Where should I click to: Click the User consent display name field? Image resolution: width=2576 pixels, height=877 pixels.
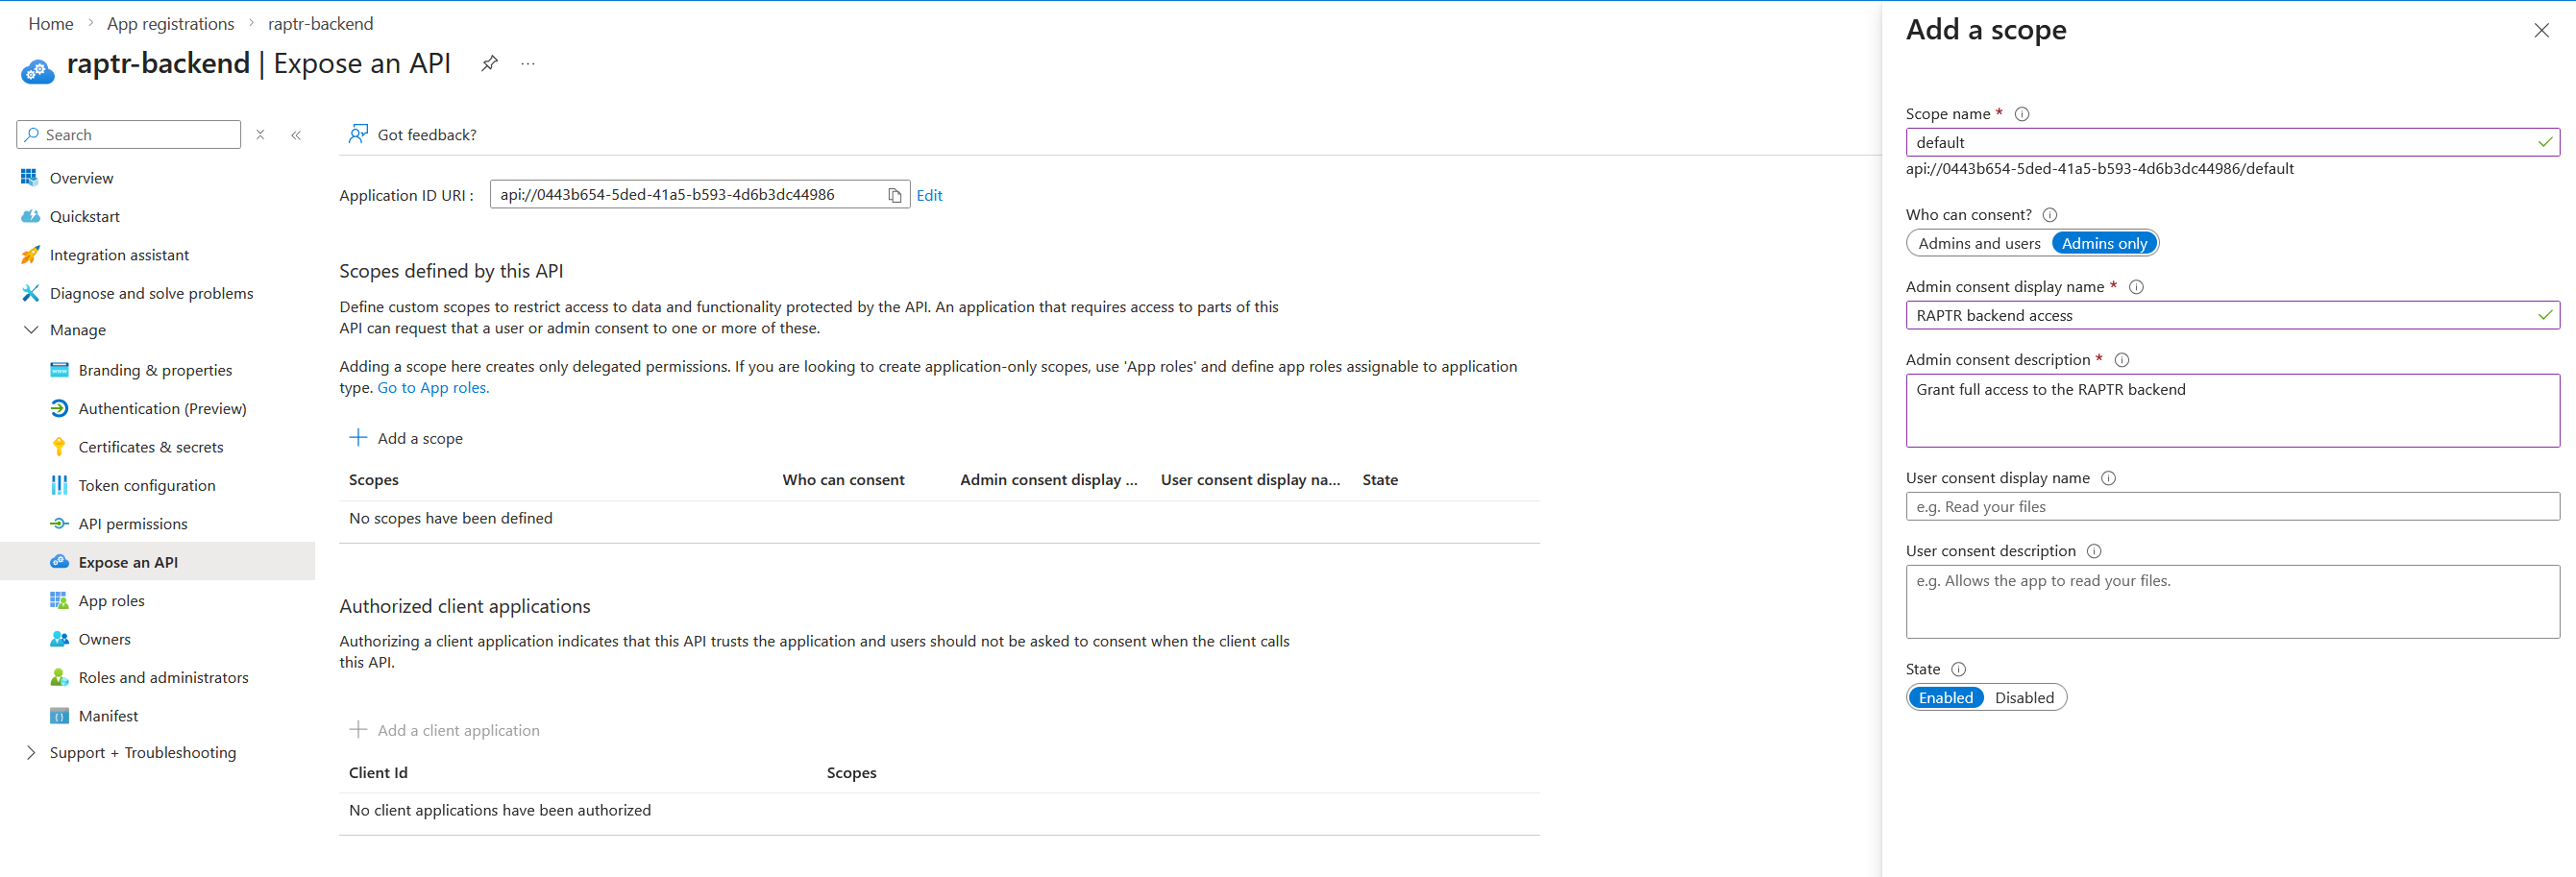pos(2231,507)
